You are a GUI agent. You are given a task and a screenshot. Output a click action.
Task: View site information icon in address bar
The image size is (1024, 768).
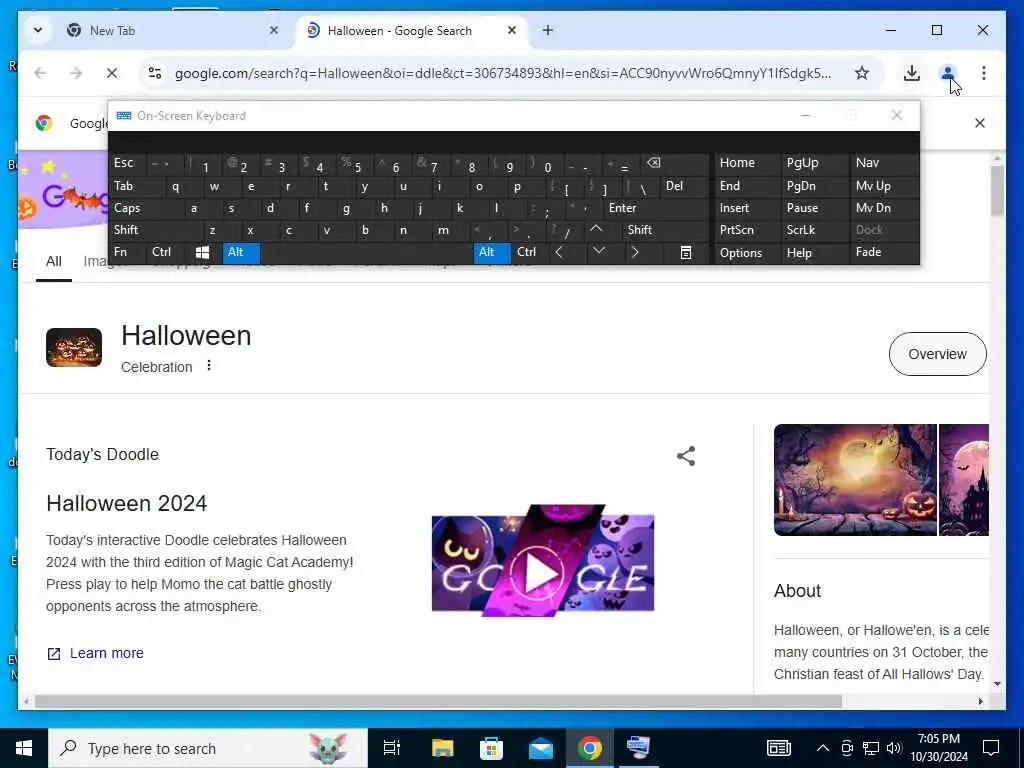(x=155, y=73)
